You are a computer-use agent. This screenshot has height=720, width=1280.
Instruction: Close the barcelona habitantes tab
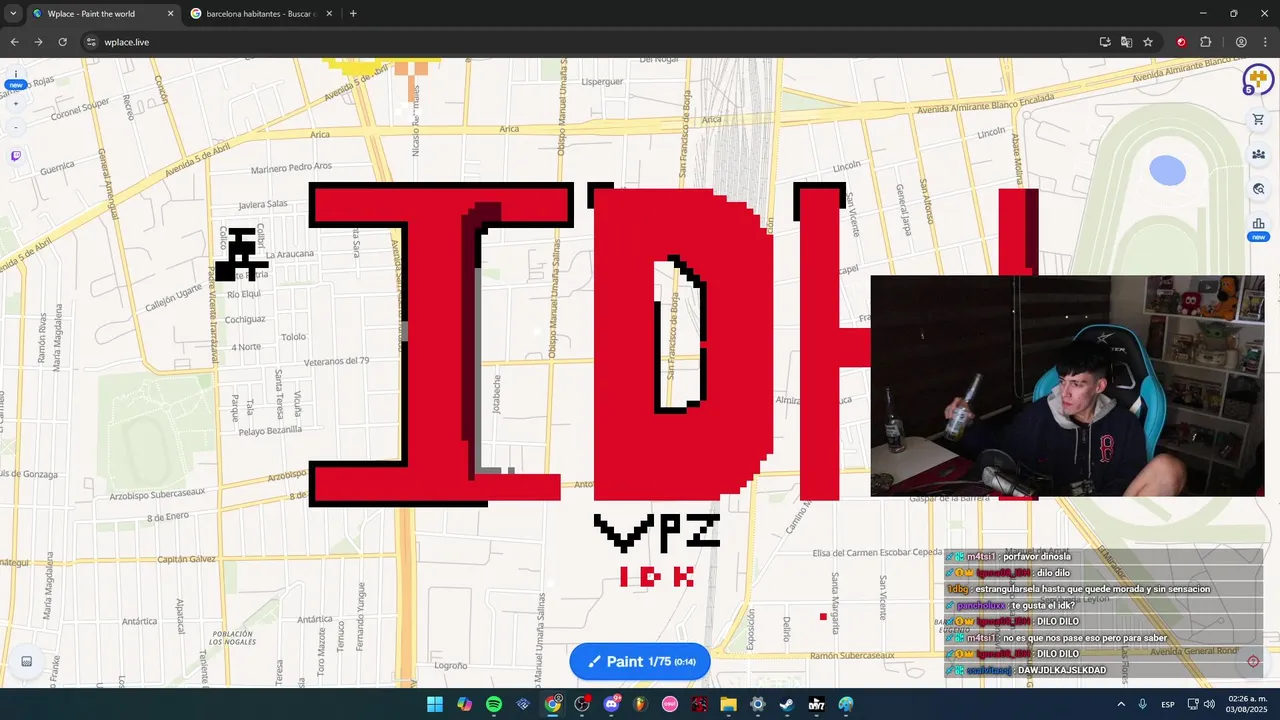329,14
